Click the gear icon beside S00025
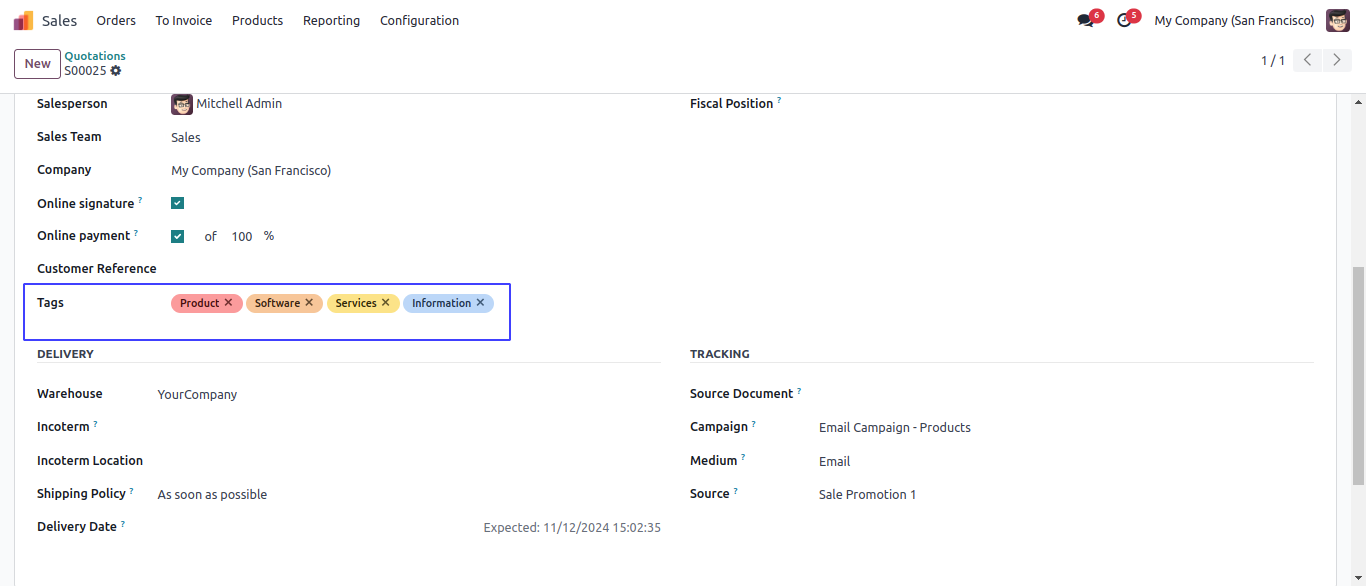Viewport: 1366px width, 586px height. pos(116,71)
